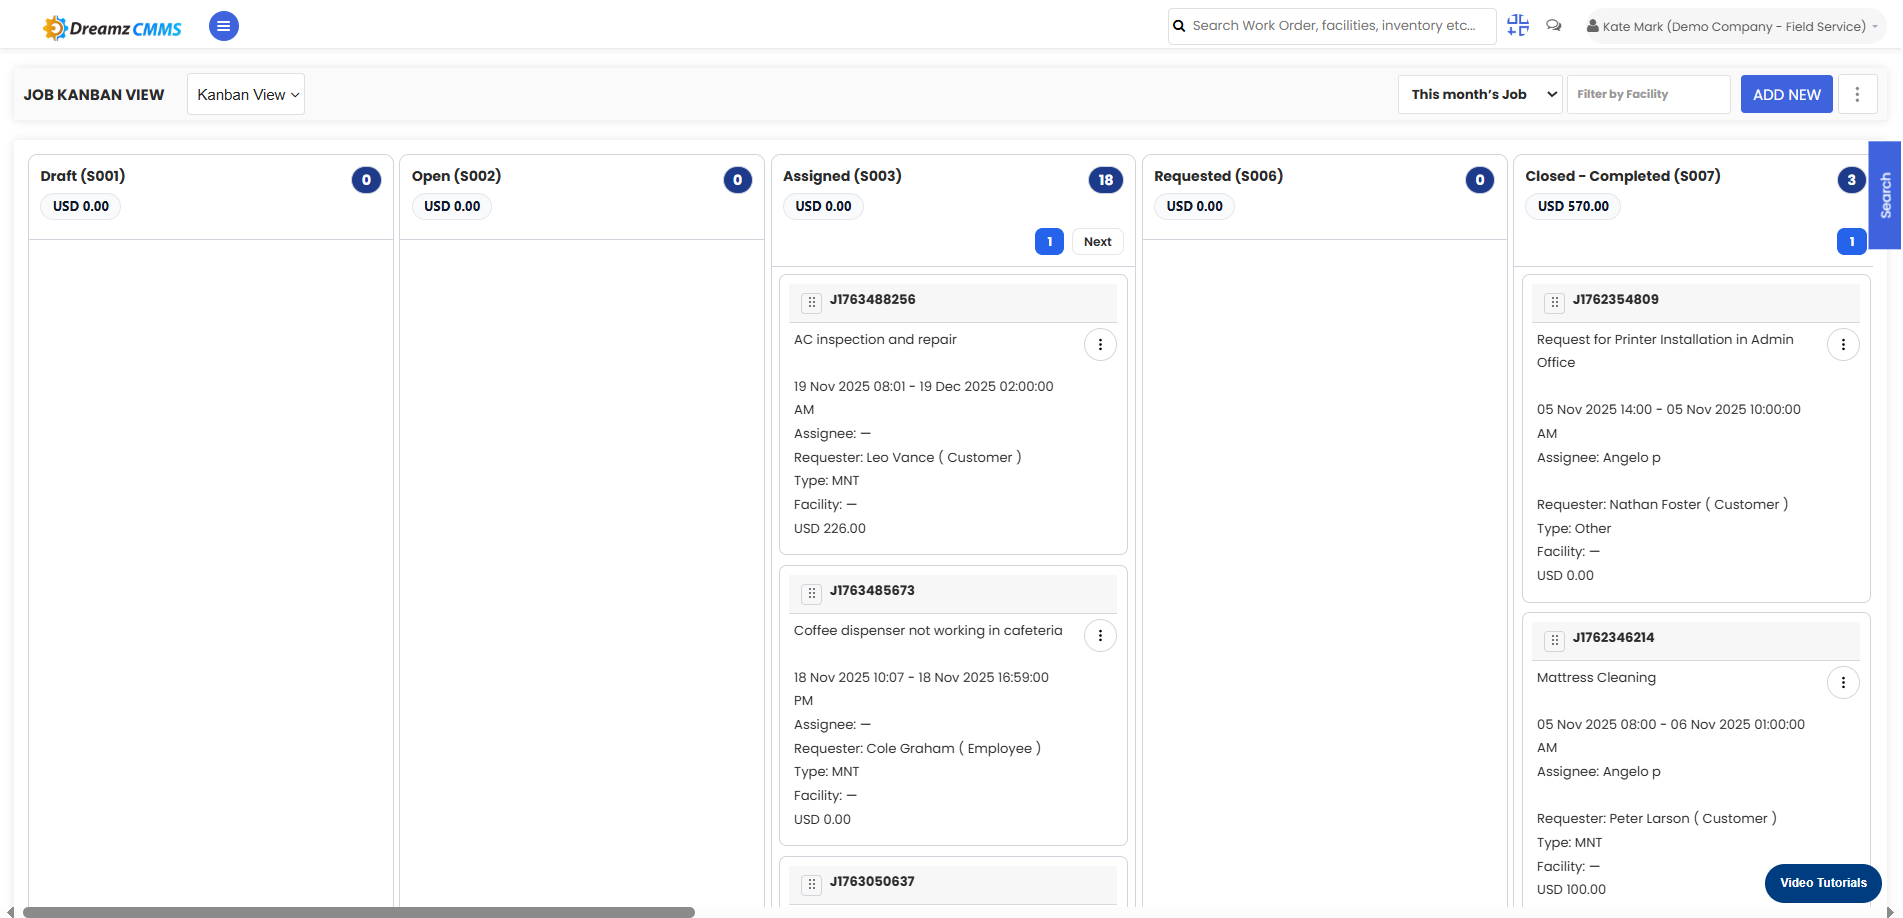Open the vertical Search side tab

[x=1885, y=195]
